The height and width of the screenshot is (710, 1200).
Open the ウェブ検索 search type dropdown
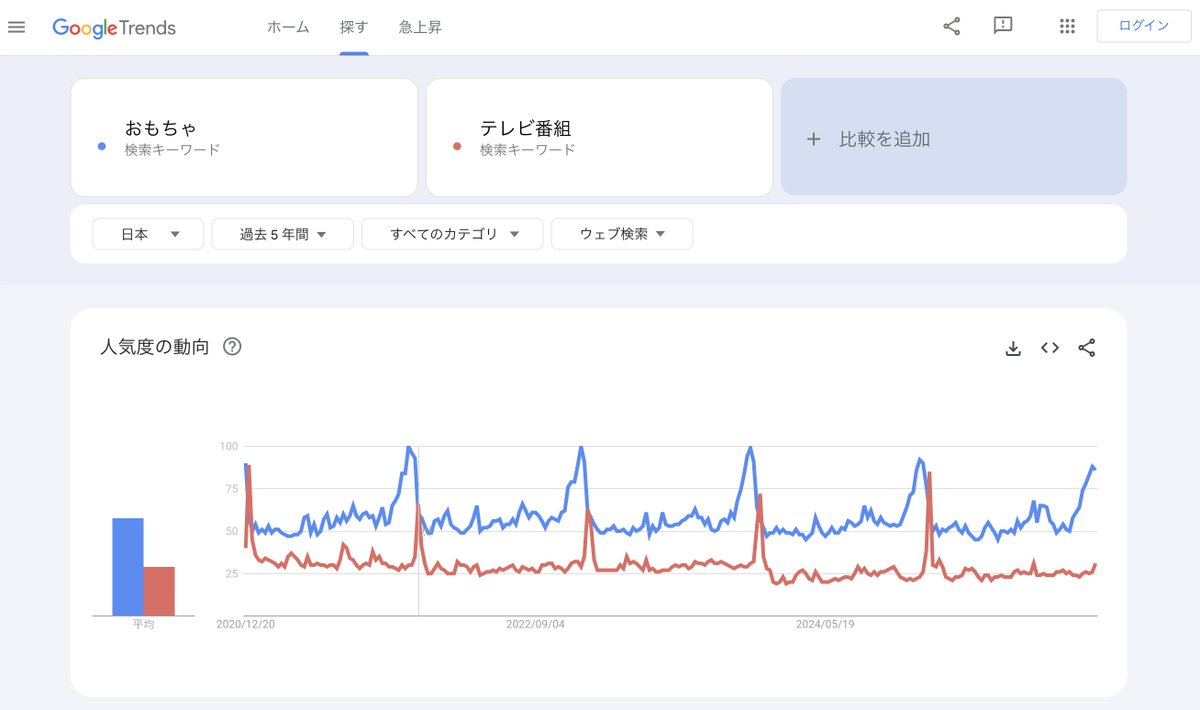coord(622,234)
